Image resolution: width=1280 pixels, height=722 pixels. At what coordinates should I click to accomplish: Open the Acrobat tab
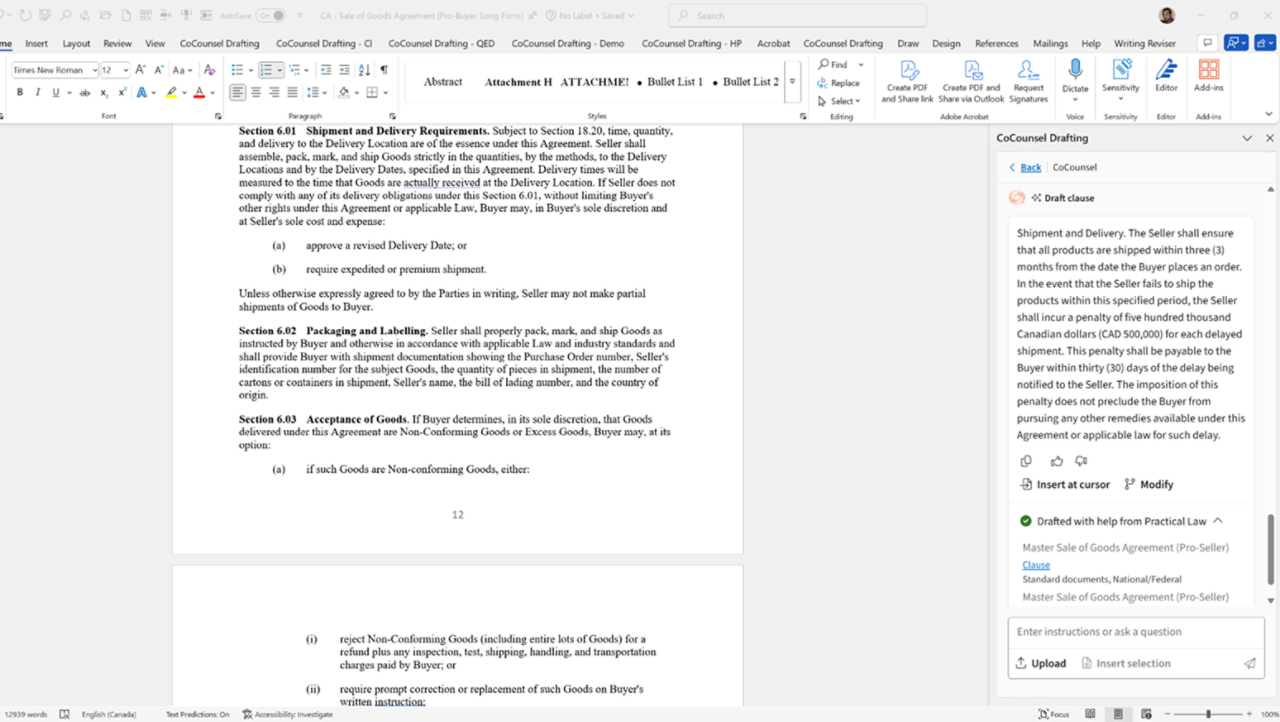click(x=773, y=43)
